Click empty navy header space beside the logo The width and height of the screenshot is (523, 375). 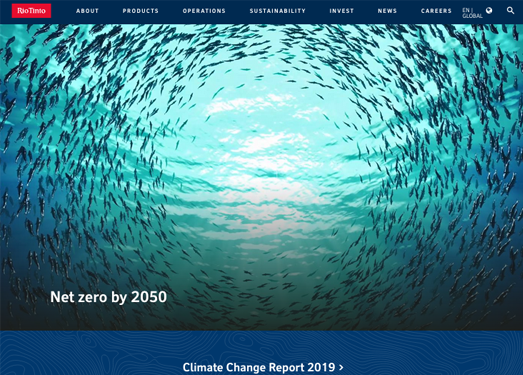(63, 11)
